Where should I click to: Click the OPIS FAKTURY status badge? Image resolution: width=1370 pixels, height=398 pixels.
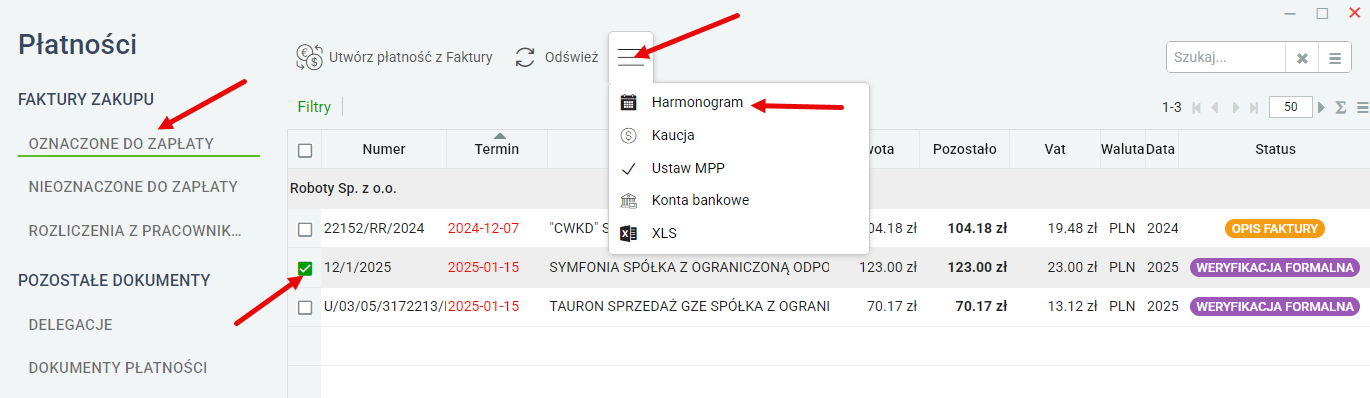coord(1274,229)
